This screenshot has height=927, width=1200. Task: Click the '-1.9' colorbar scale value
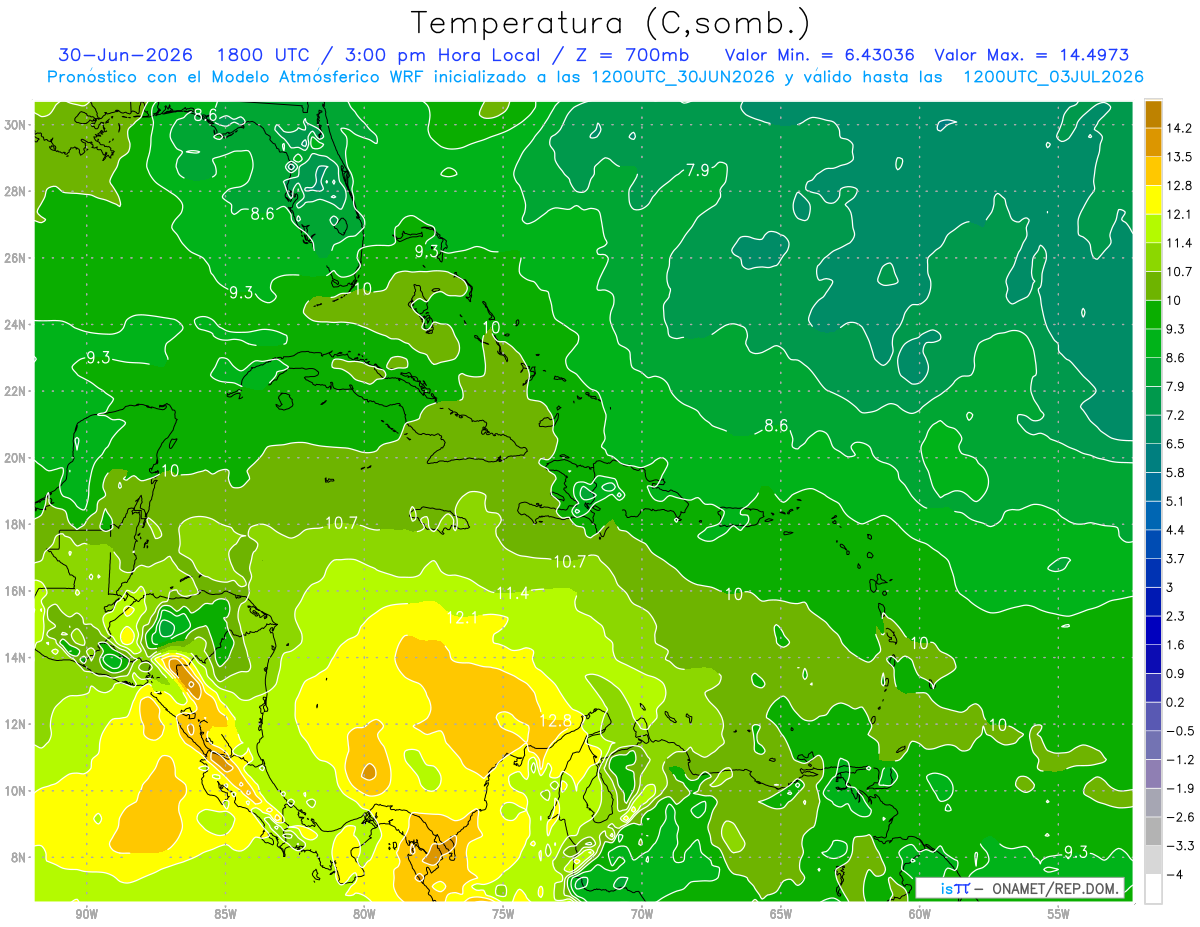pos(1178,788)
